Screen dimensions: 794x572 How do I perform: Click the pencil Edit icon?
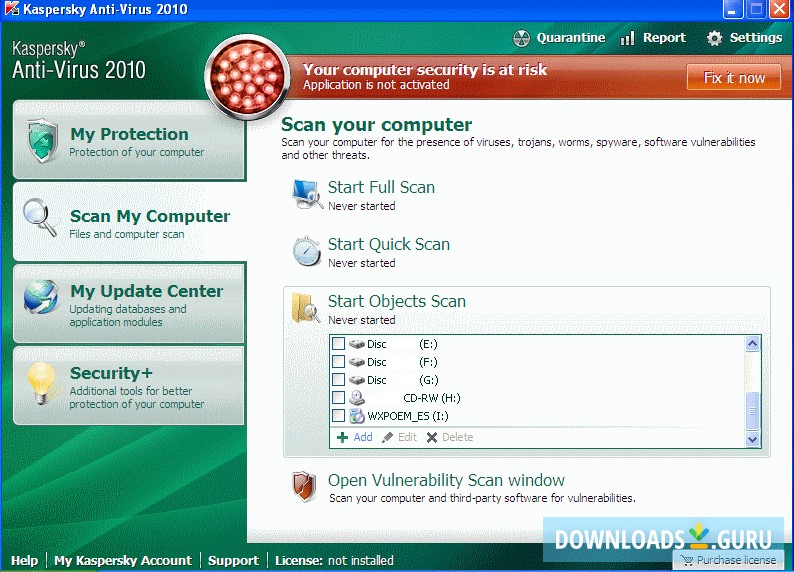387,437
